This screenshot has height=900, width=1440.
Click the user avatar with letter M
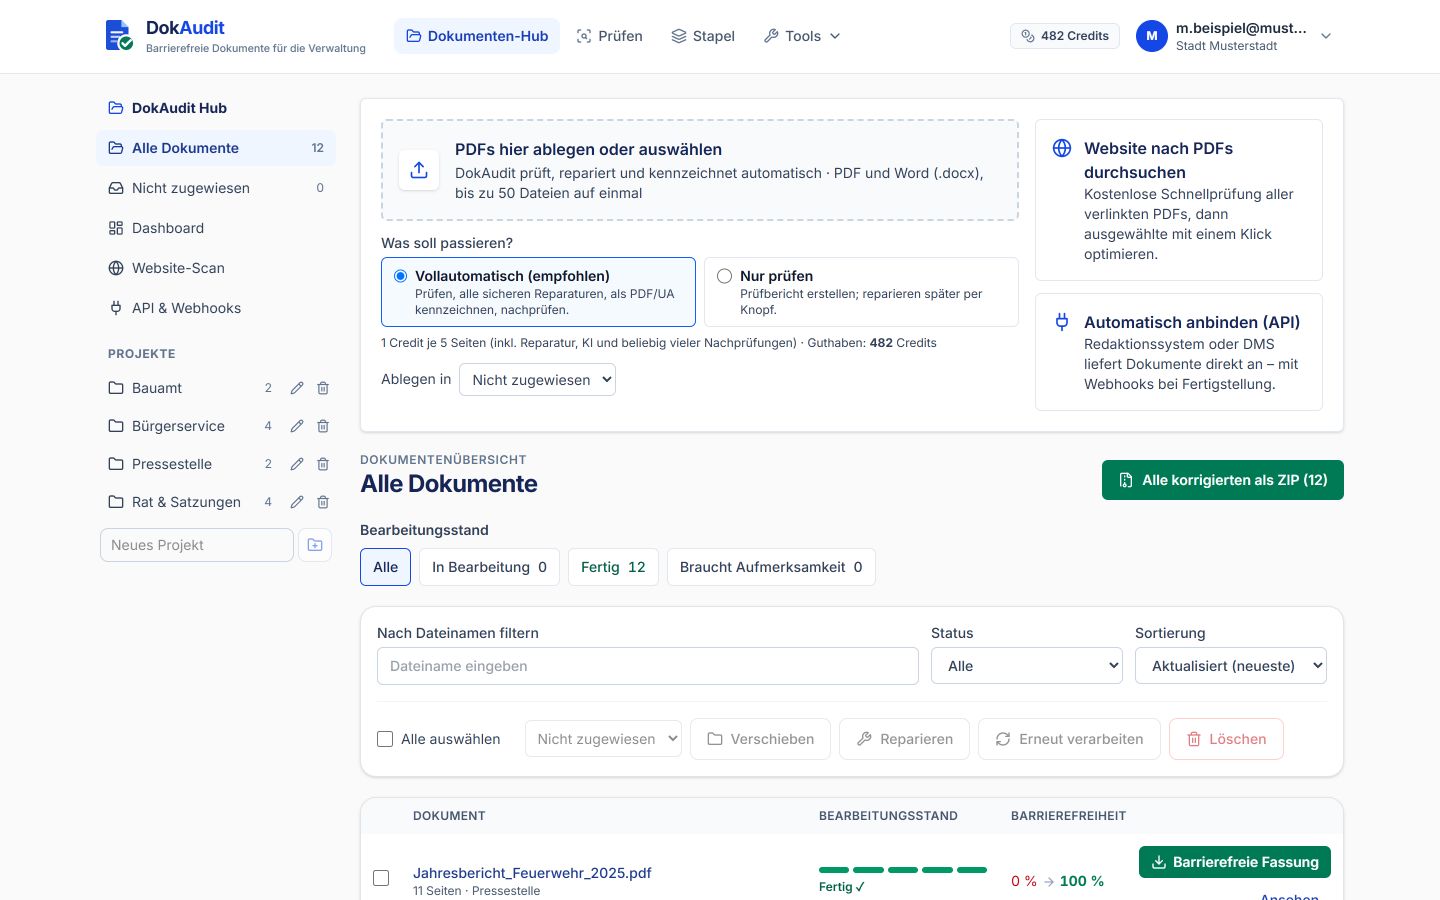[x=1152, y=36]
